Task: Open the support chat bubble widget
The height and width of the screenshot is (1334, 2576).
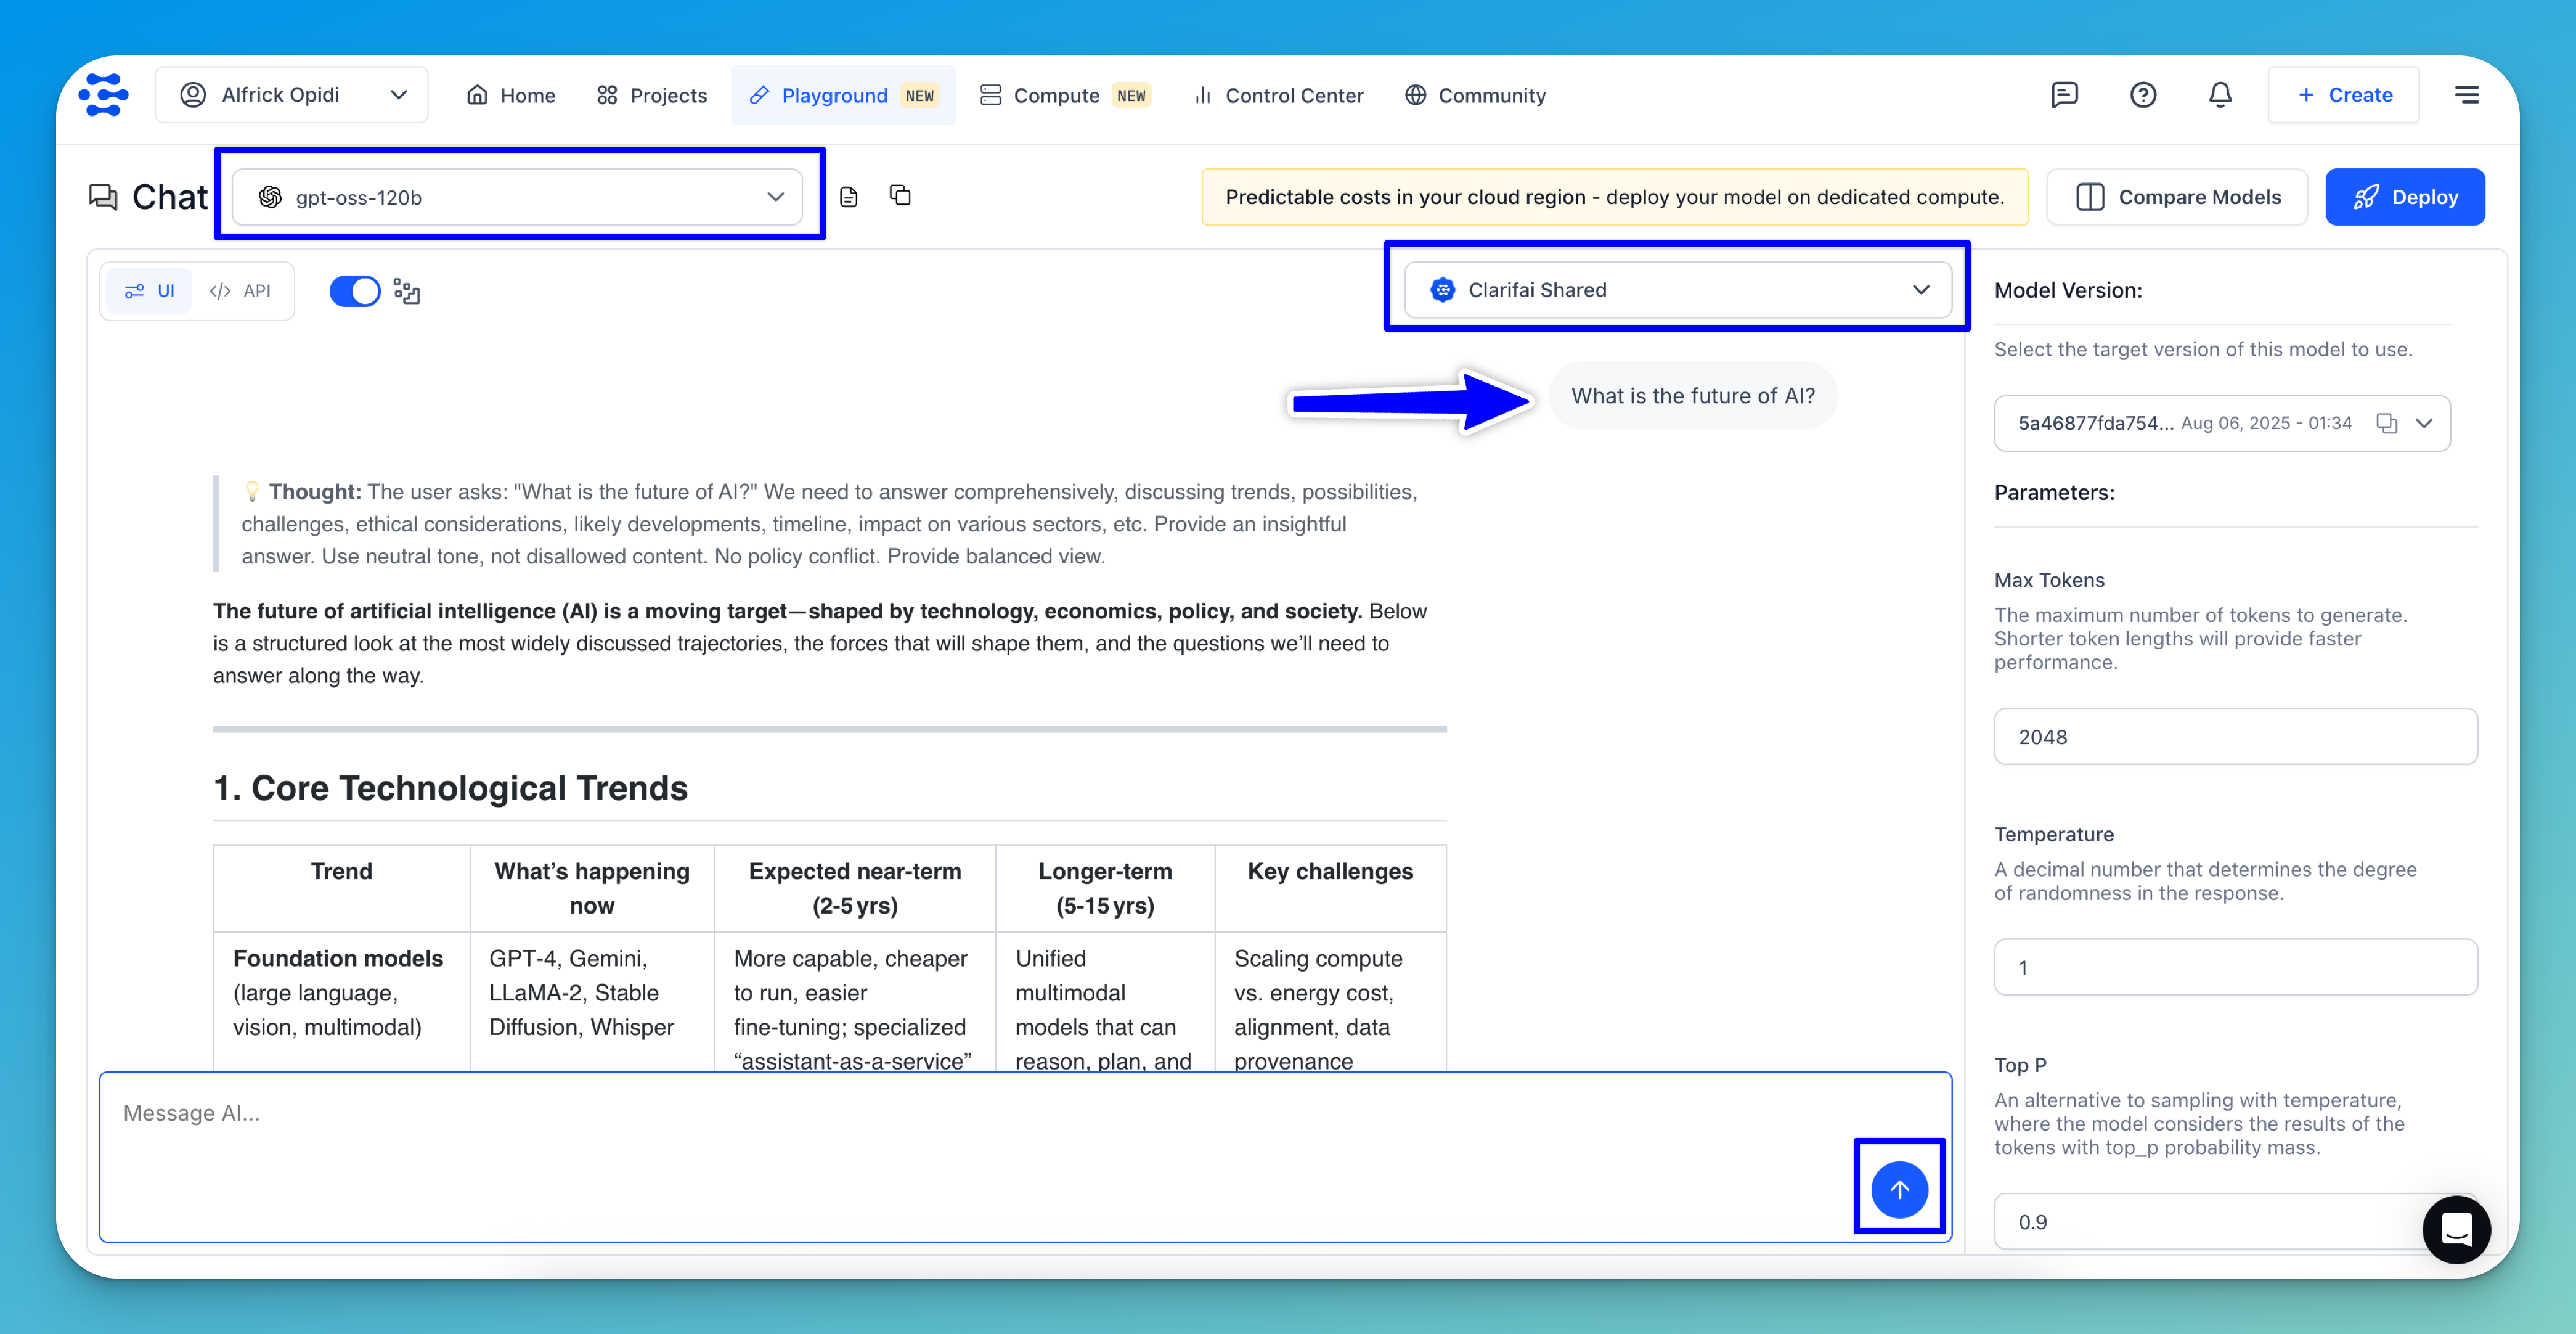Action: coord(2456,1229)
